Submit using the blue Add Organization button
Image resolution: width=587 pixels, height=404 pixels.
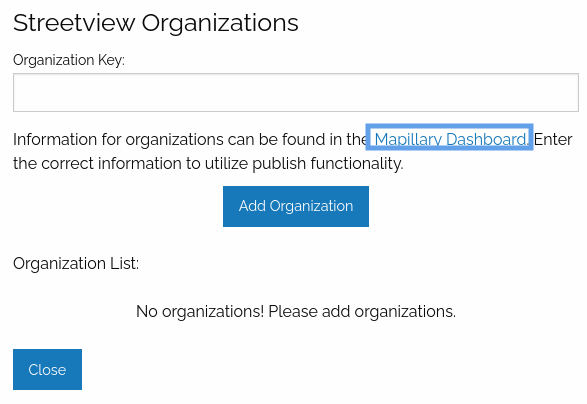coord(296,206)
